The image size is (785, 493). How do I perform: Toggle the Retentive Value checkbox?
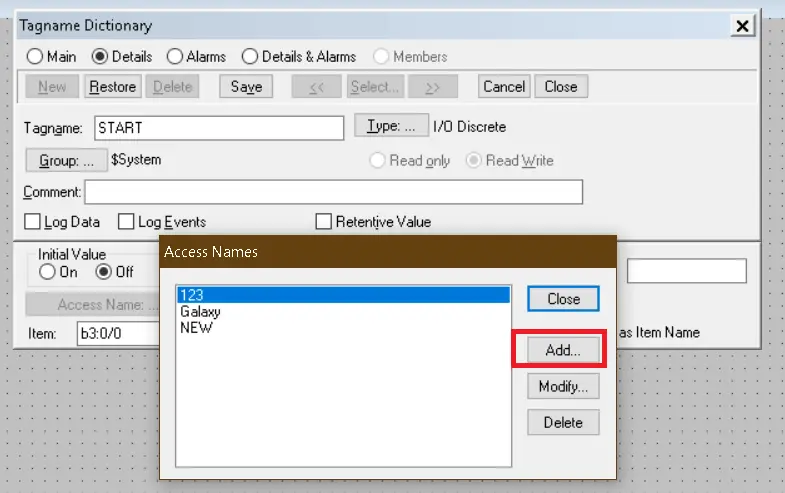point(323,221)
